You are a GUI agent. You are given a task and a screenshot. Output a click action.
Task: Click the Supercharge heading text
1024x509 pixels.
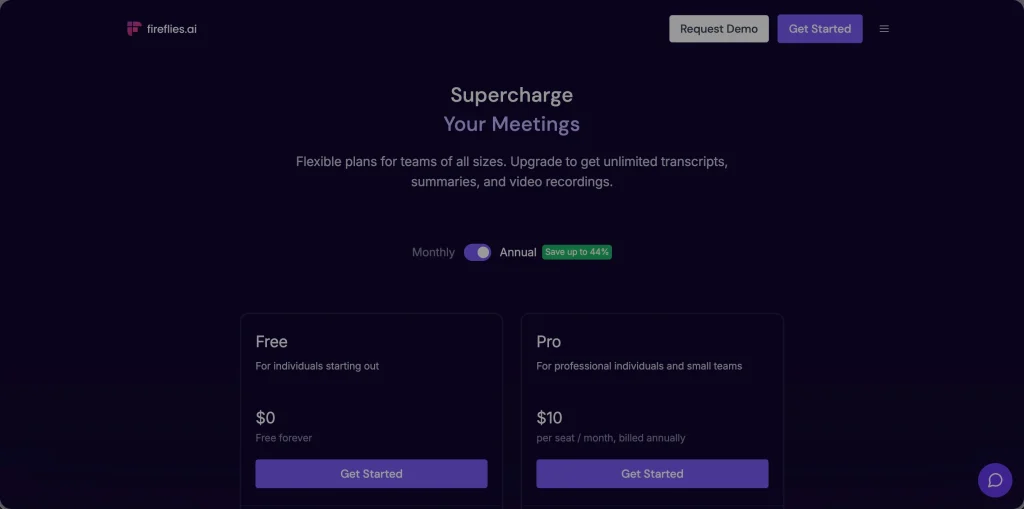[511, 95]
